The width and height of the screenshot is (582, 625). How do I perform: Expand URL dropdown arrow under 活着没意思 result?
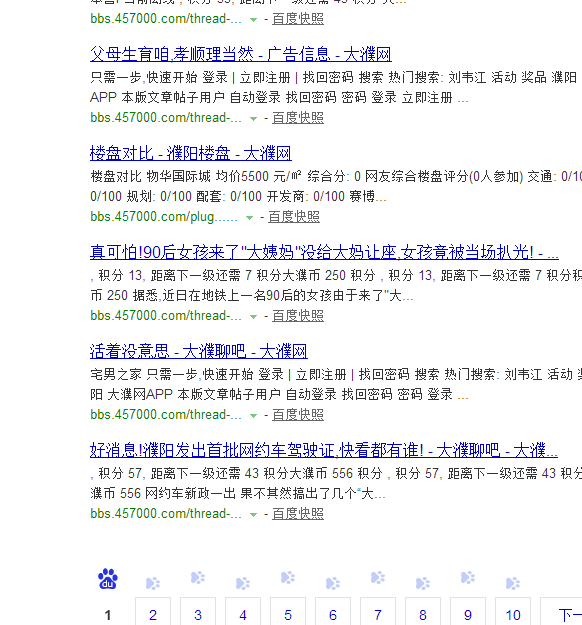click(x=253, y=415)
